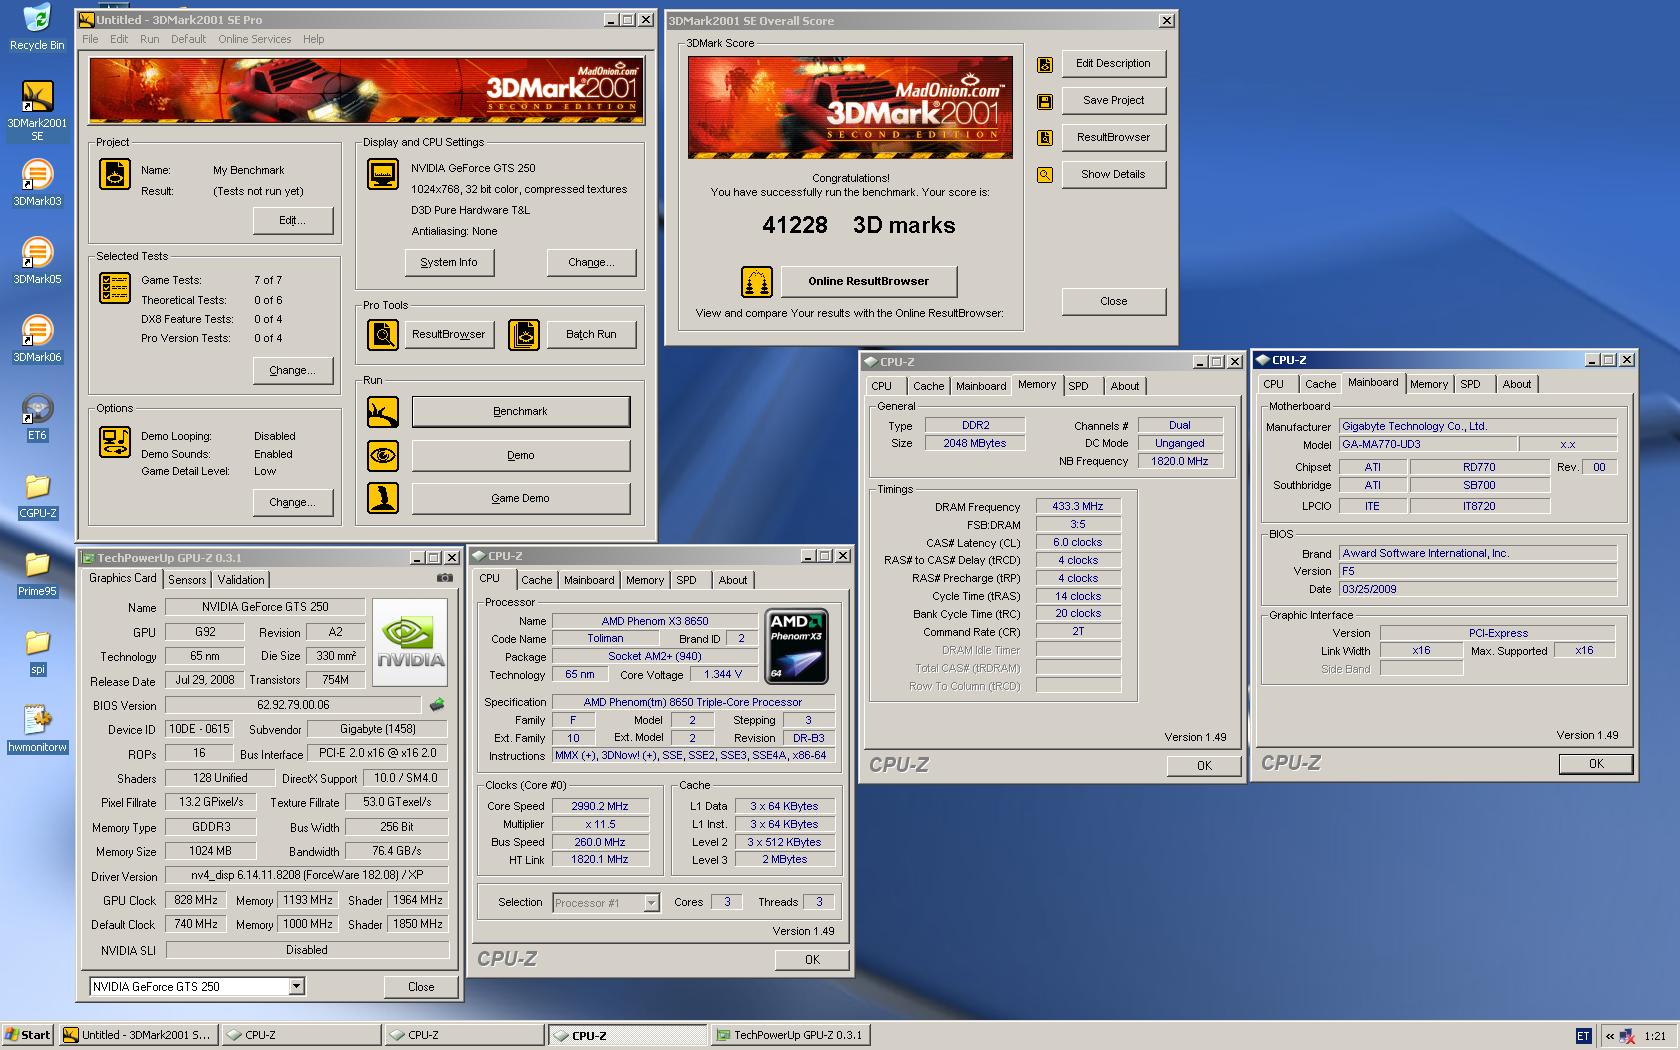Click the Demo eye icon
The height and width of the screenshot is (1050, 1680).
pyautogui.click(x=383, y=455)
